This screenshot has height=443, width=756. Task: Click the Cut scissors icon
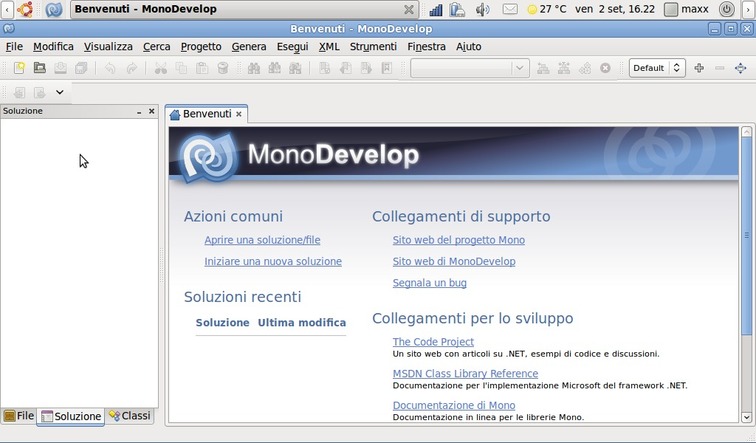(x=161, y=68)
